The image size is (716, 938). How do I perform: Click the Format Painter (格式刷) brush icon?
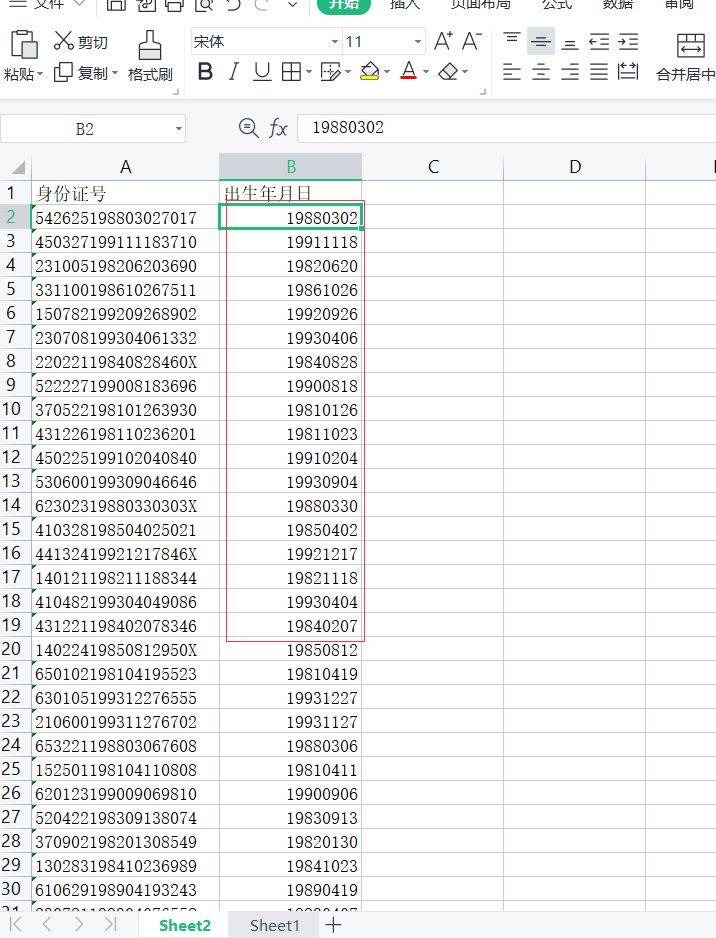(150, 45)
